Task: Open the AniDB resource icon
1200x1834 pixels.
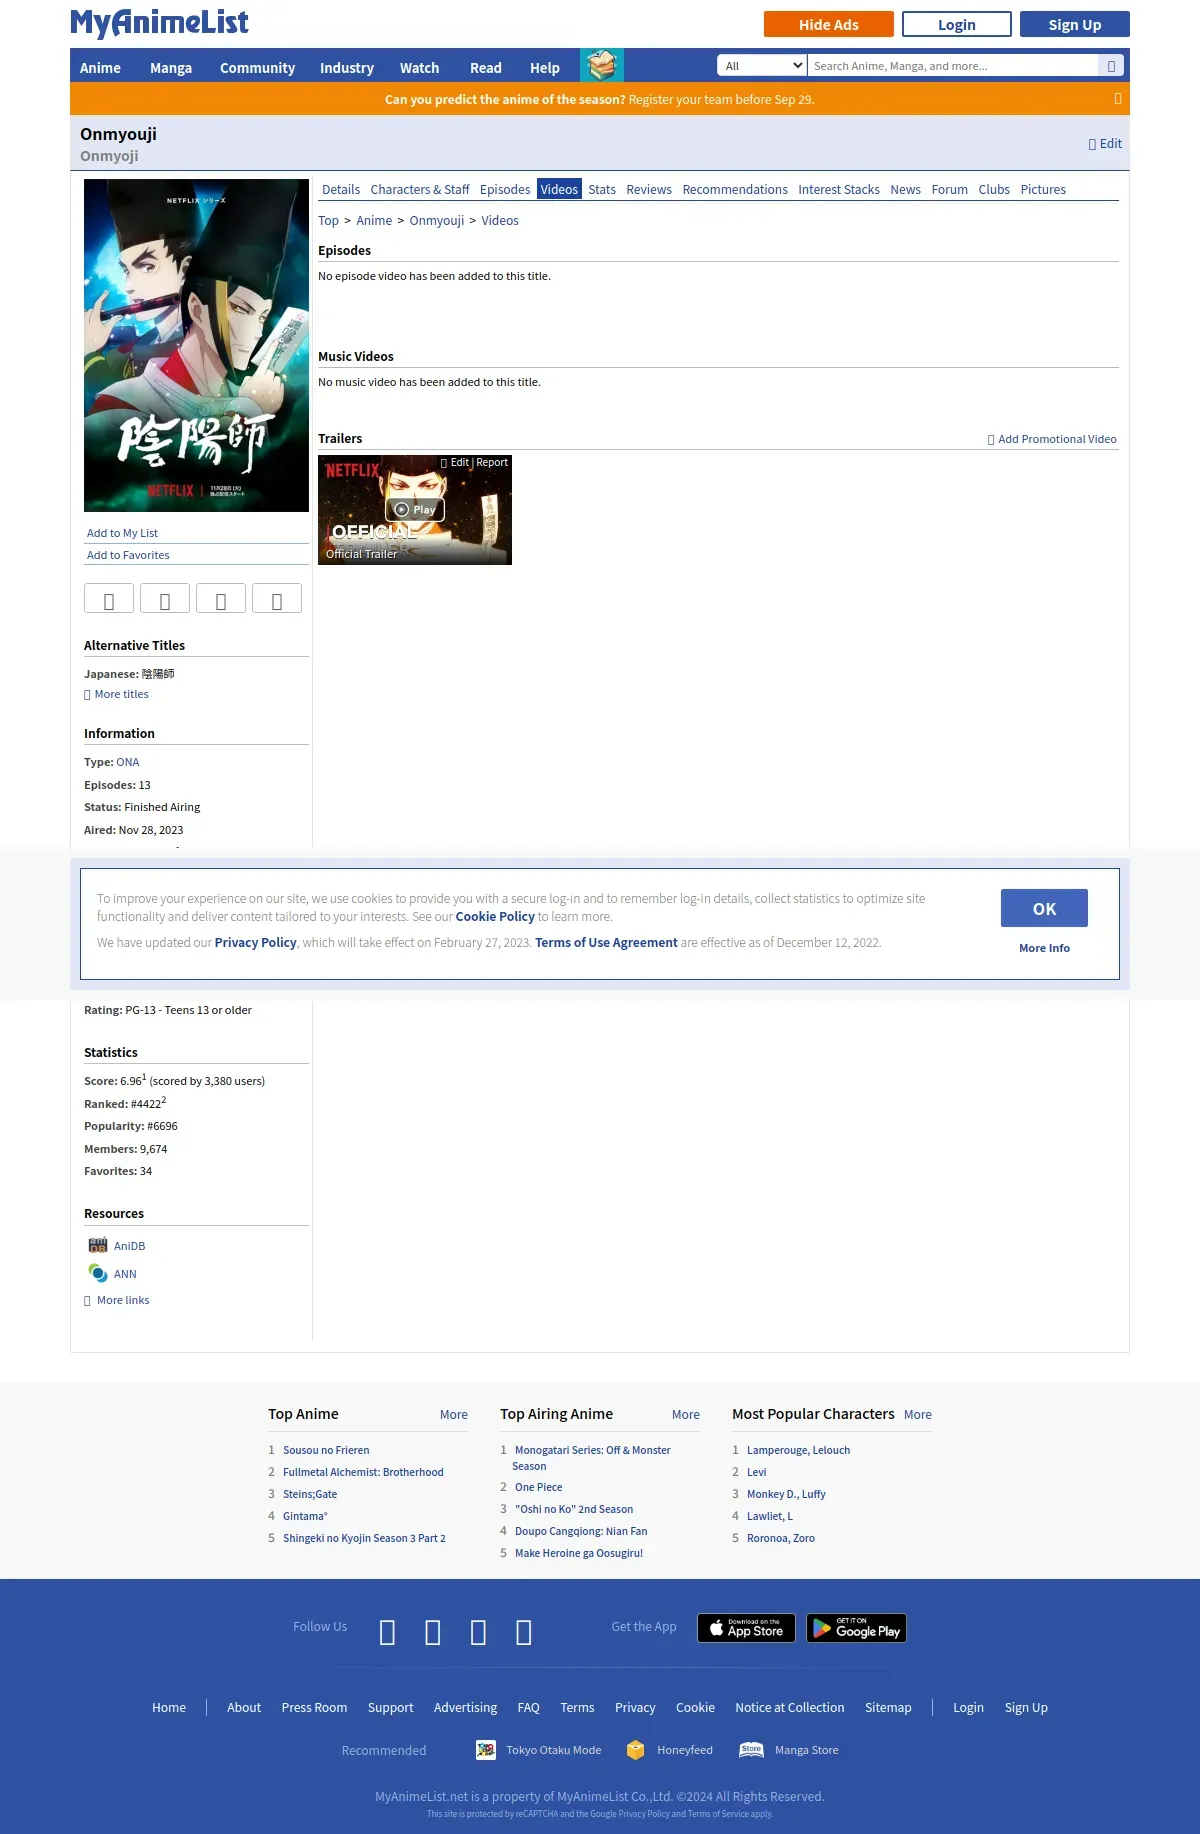Action: point(97,1246)
